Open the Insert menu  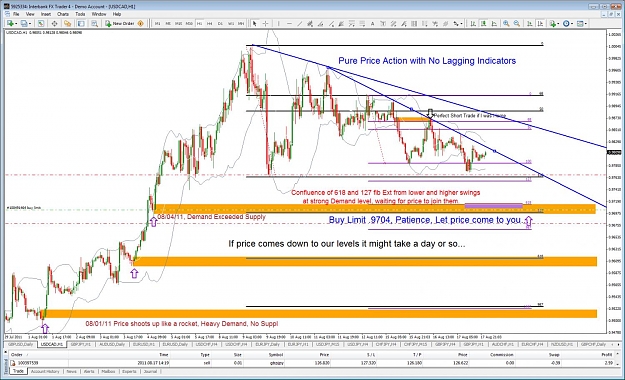(x=46, y=14)
